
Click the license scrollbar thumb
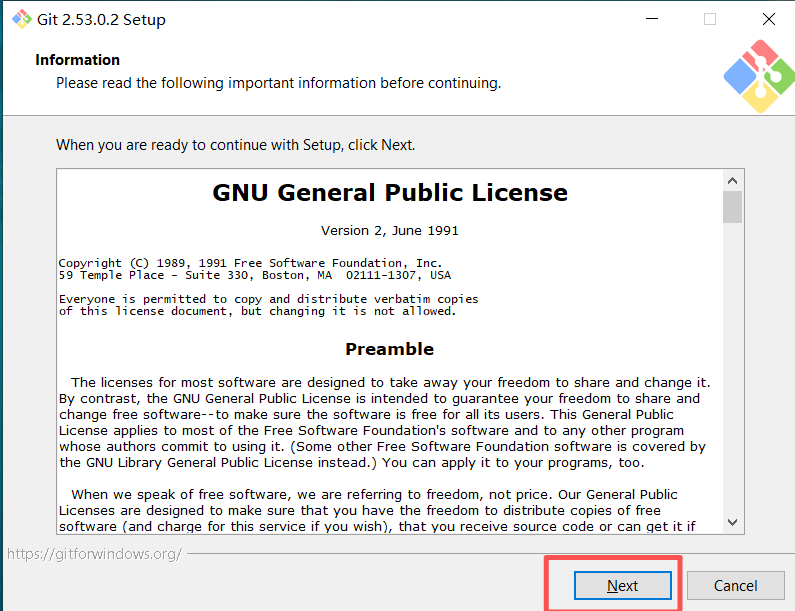(733, 207)
